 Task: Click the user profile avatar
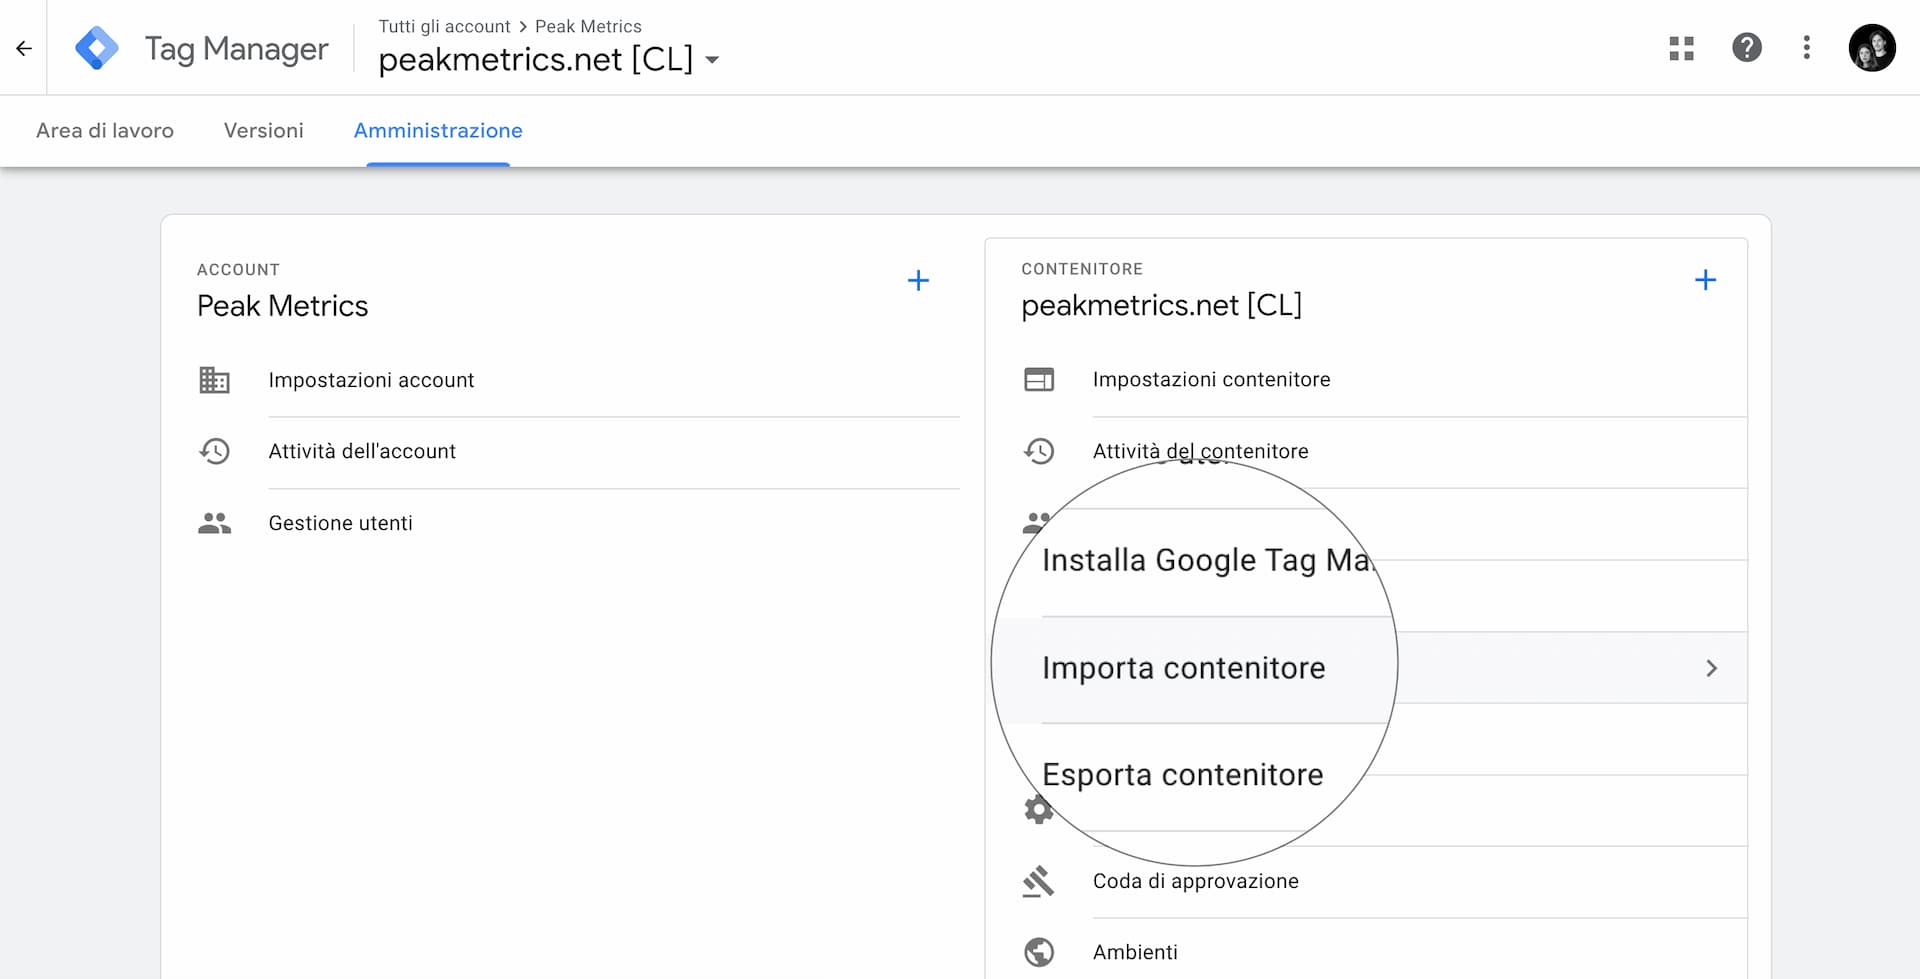[x=1871, y=48]
